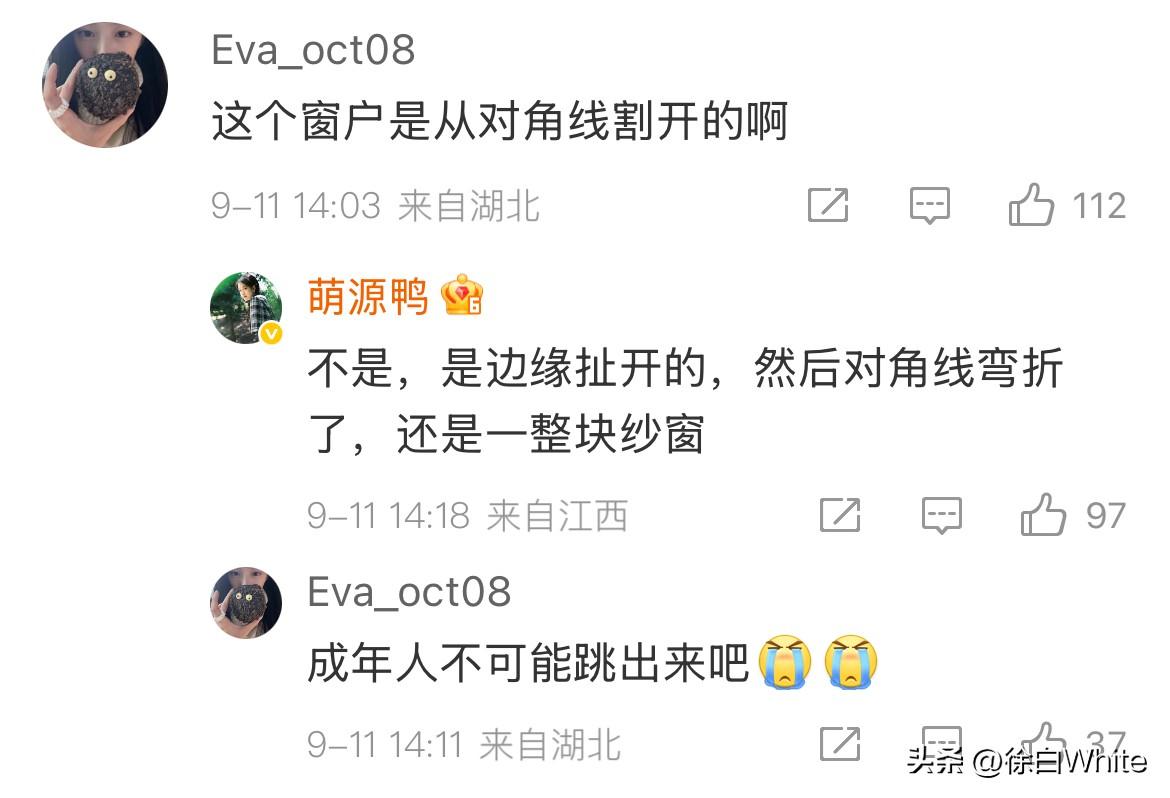Select the 成年人不可能跳出来吧 reply text
The image size is (1170, 798).
pos(528,662)
